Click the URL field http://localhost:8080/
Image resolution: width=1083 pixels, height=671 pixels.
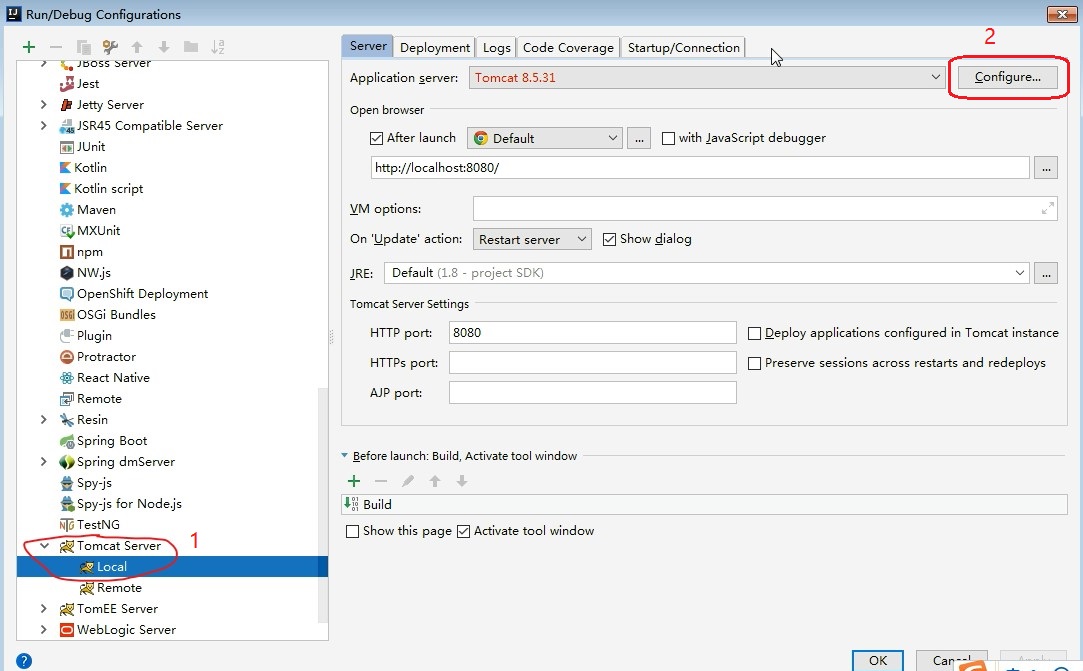point(700,167)
